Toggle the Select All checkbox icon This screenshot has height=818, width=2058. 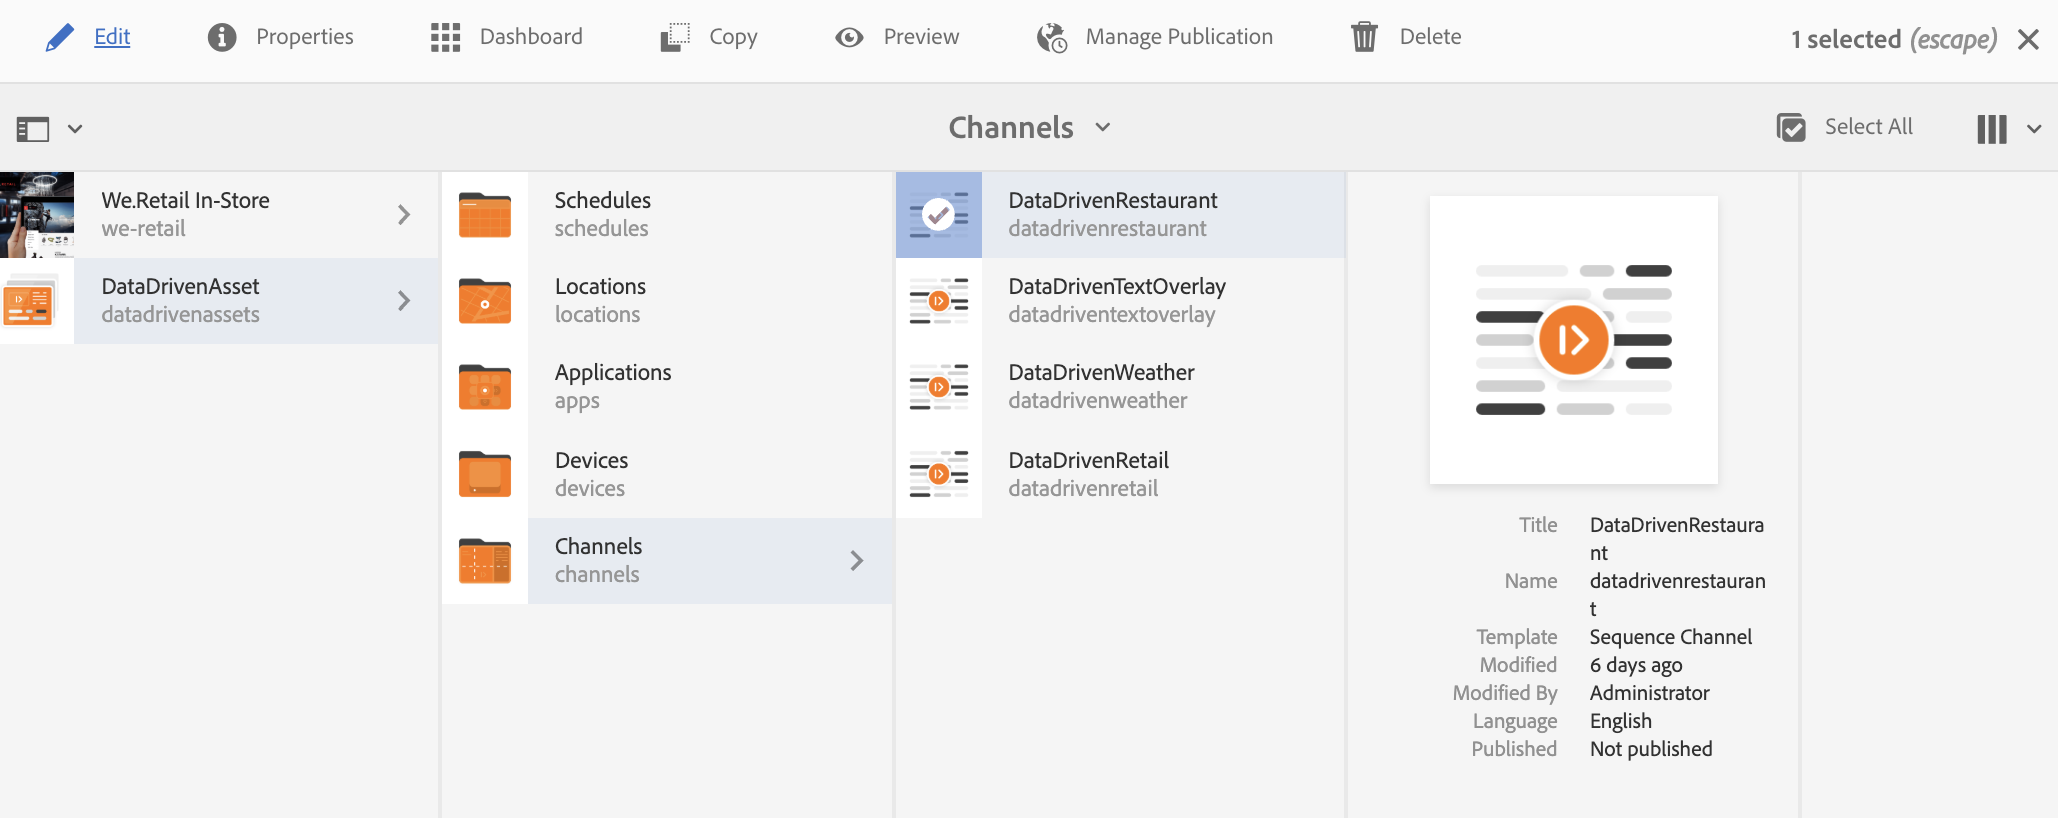tap(1791, 128)
